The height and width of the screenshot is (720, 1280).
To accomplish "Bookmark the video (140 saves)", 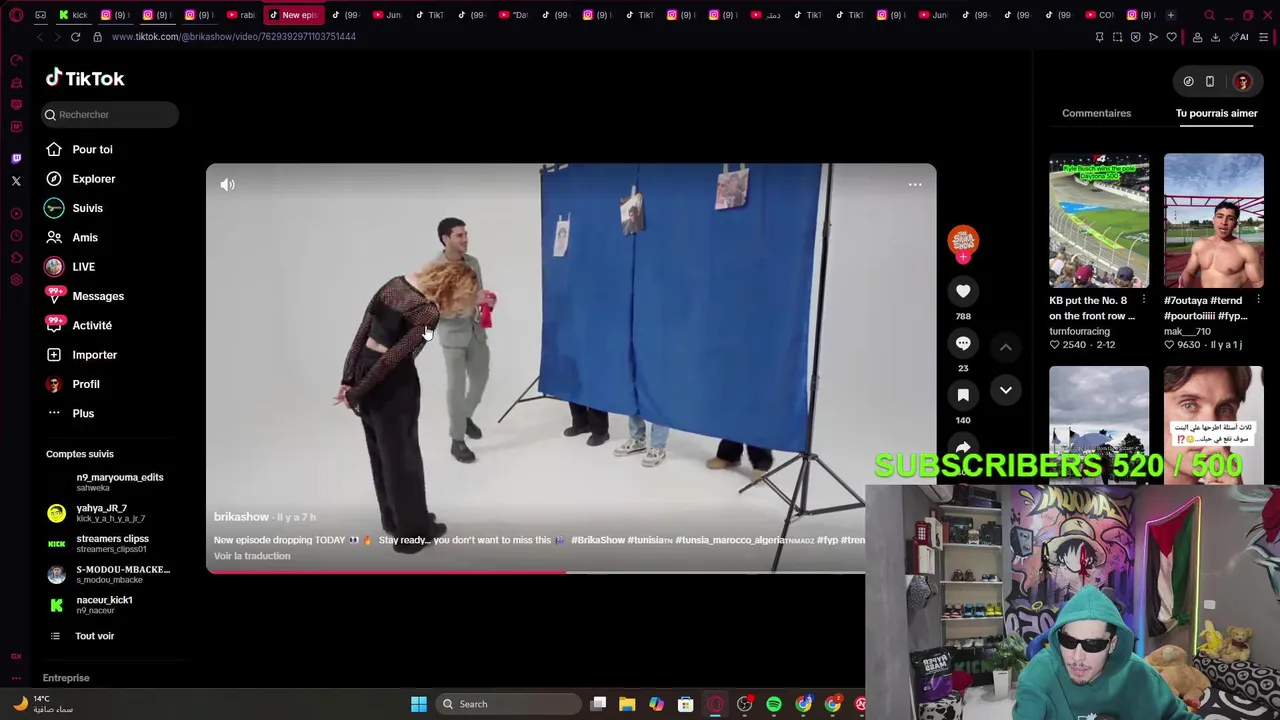I will coord(963,395).
